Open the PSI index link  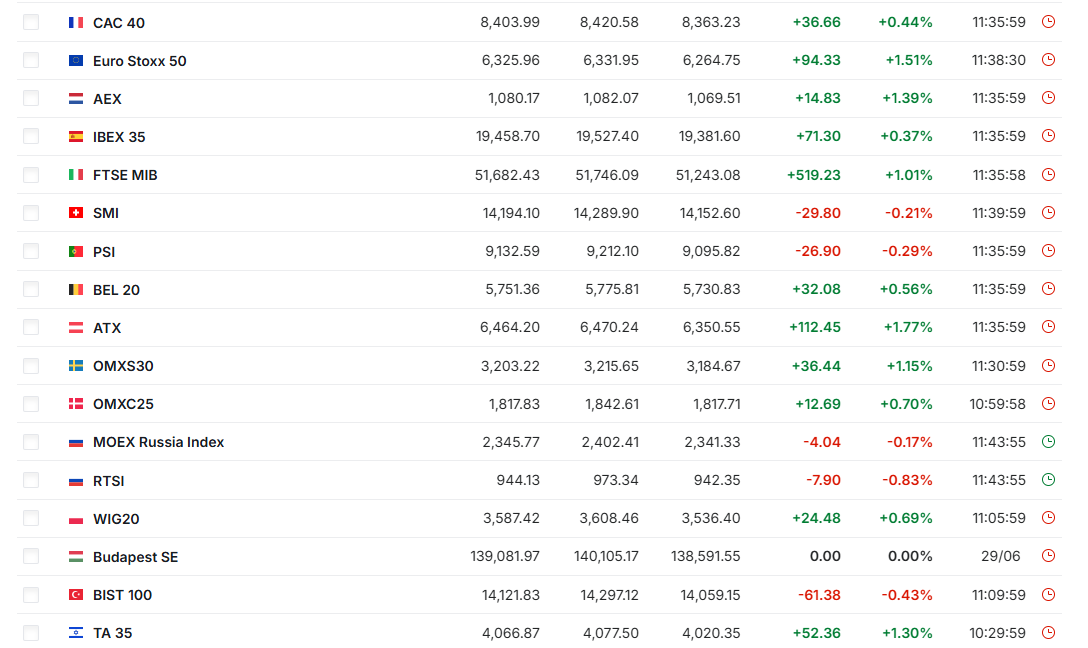(x=104, y=251)
